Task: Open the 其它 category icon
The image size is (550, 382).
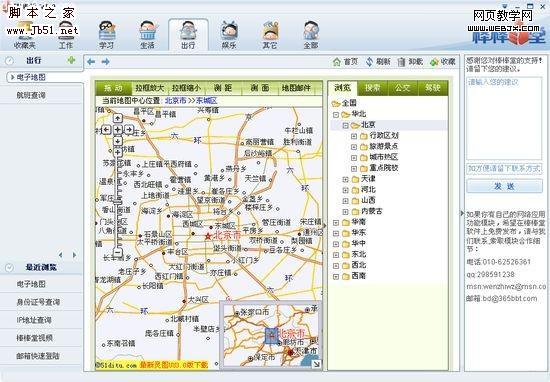Action: click(x=270, y=35)
